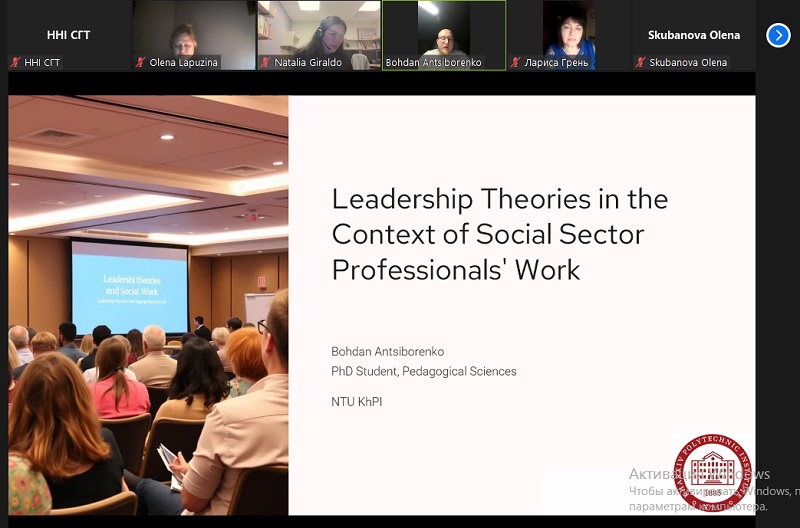This screenshot has width=800, height=528.
Task: Click muted microphone icon beside Natalia Giraldo
Action: tap(265, 62)
